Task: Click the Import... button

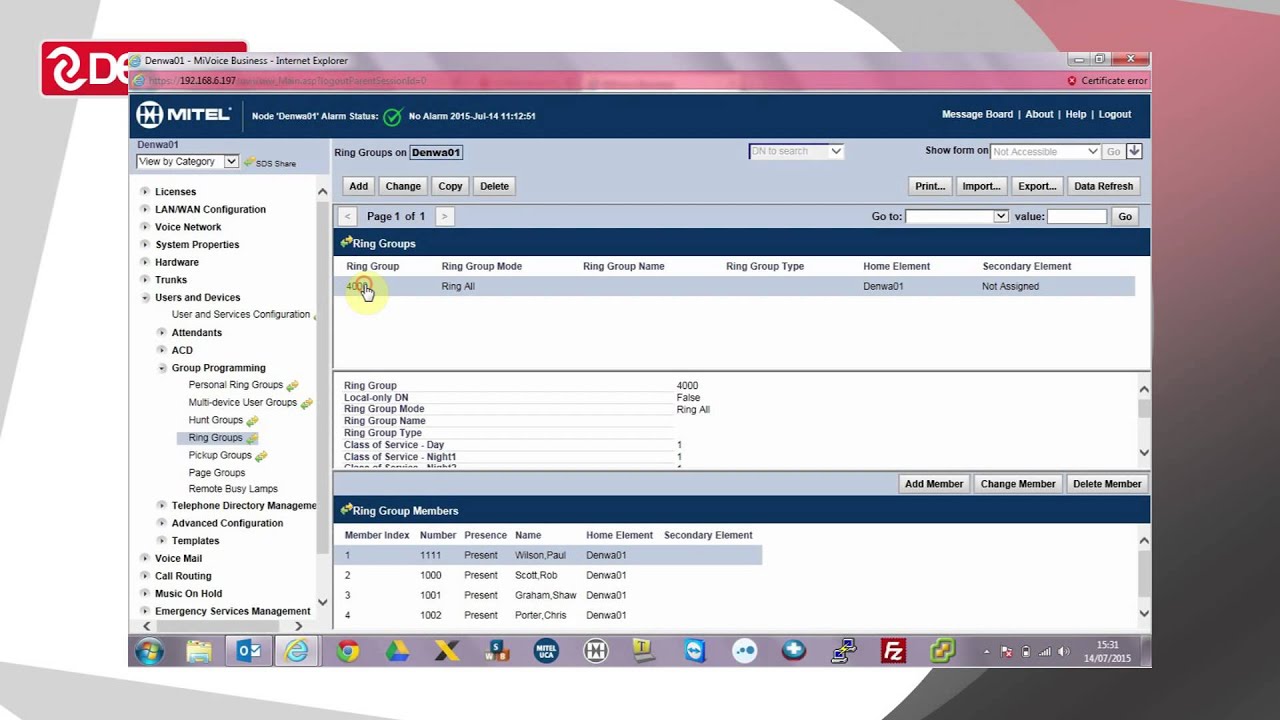Action: tap(981, 186)
